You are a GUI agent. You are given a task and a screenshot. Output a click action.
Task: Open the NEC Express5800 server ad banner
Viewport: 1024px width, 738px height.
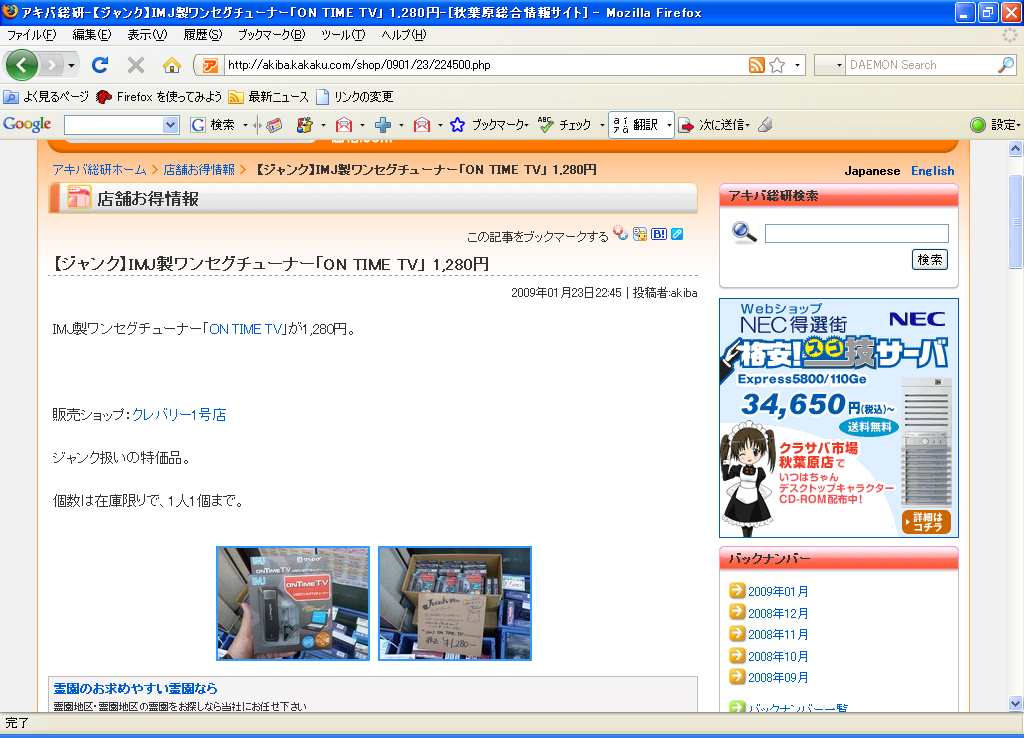pyautogui.click(x=839, y=418)
